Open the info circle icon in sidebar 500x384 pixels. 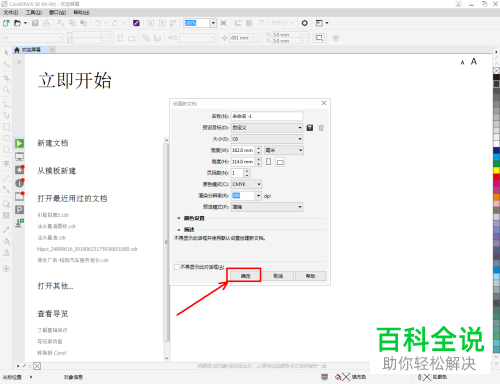[19, 183]
